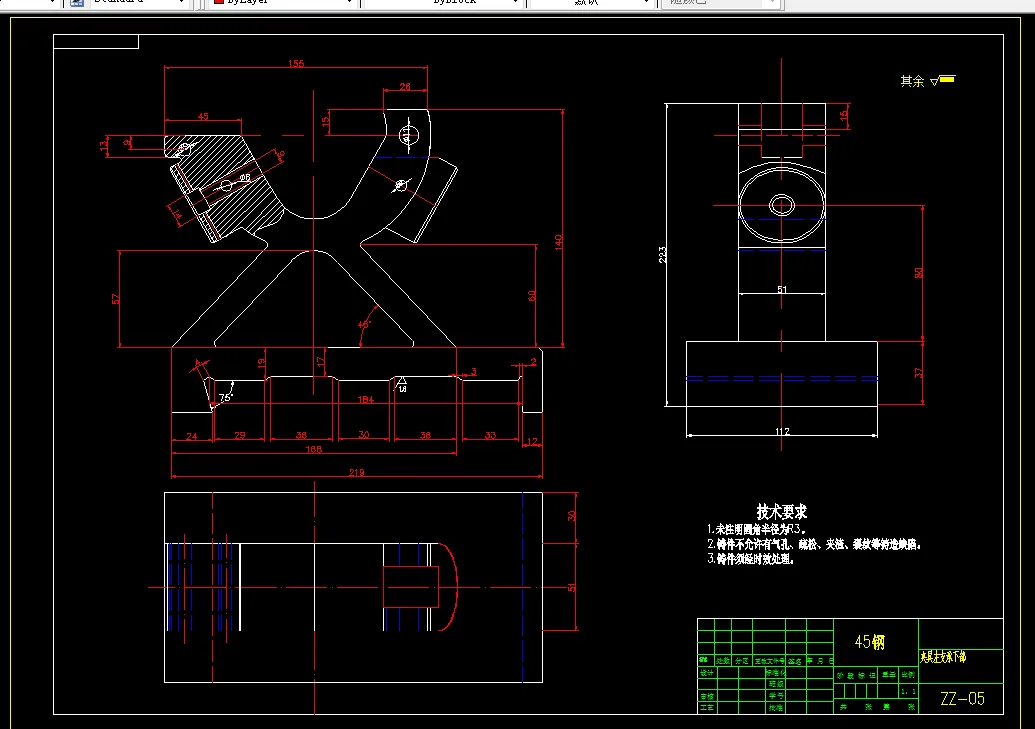Click the 13 dimension beside hatched corner
The image size is (1035, 729).
104,144
